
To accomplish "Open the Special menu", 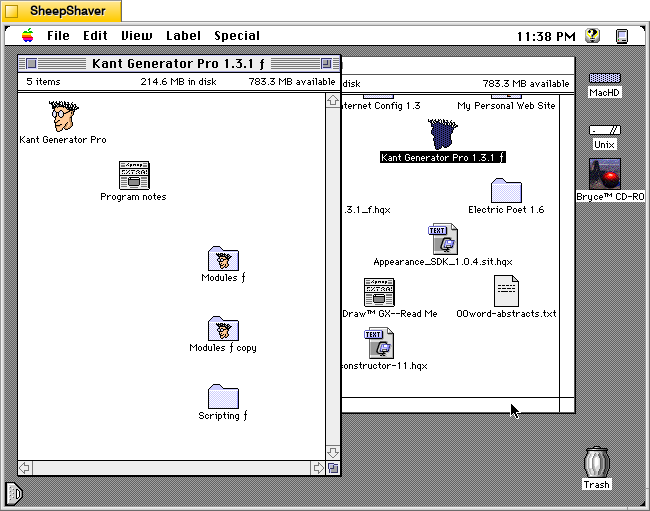I will coord(237,36).
